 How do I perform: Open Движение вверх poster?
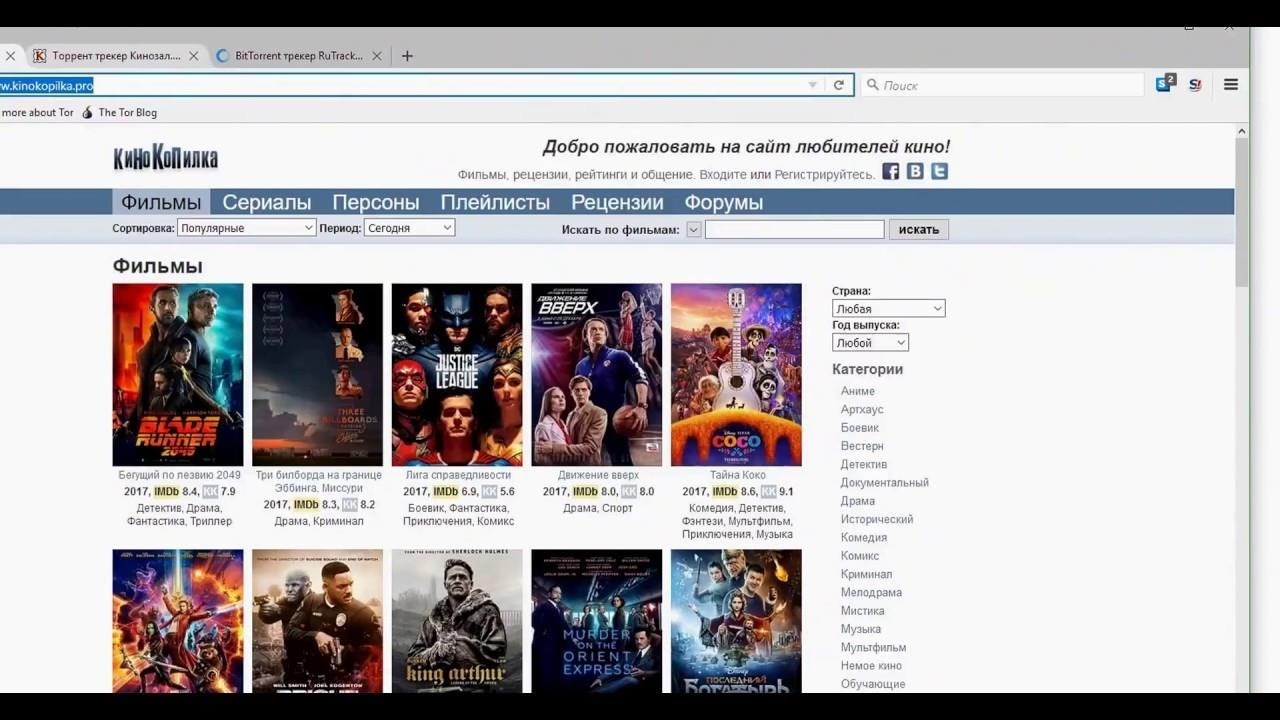tap(596, 375)
